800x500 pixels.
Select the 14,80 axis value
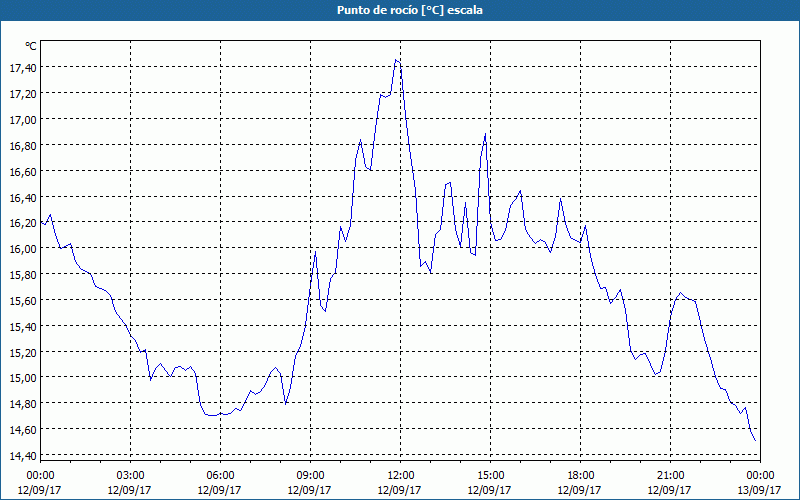click(x=23, y=404)
